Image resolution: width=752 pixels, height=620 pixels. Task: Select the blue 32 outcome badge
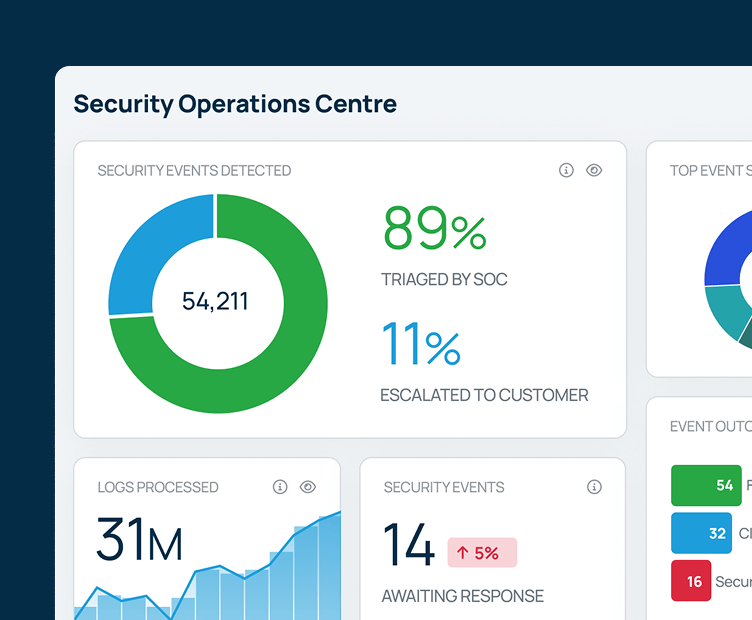tap(706, 533)
